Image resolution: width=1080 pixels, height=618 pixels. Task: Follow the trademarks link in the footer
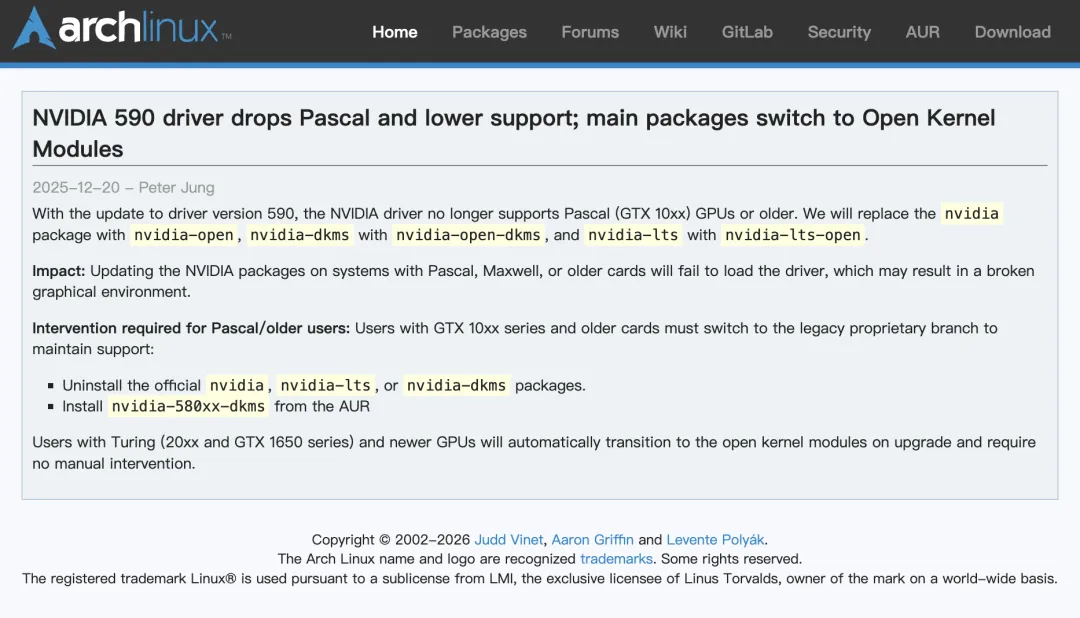616,559
